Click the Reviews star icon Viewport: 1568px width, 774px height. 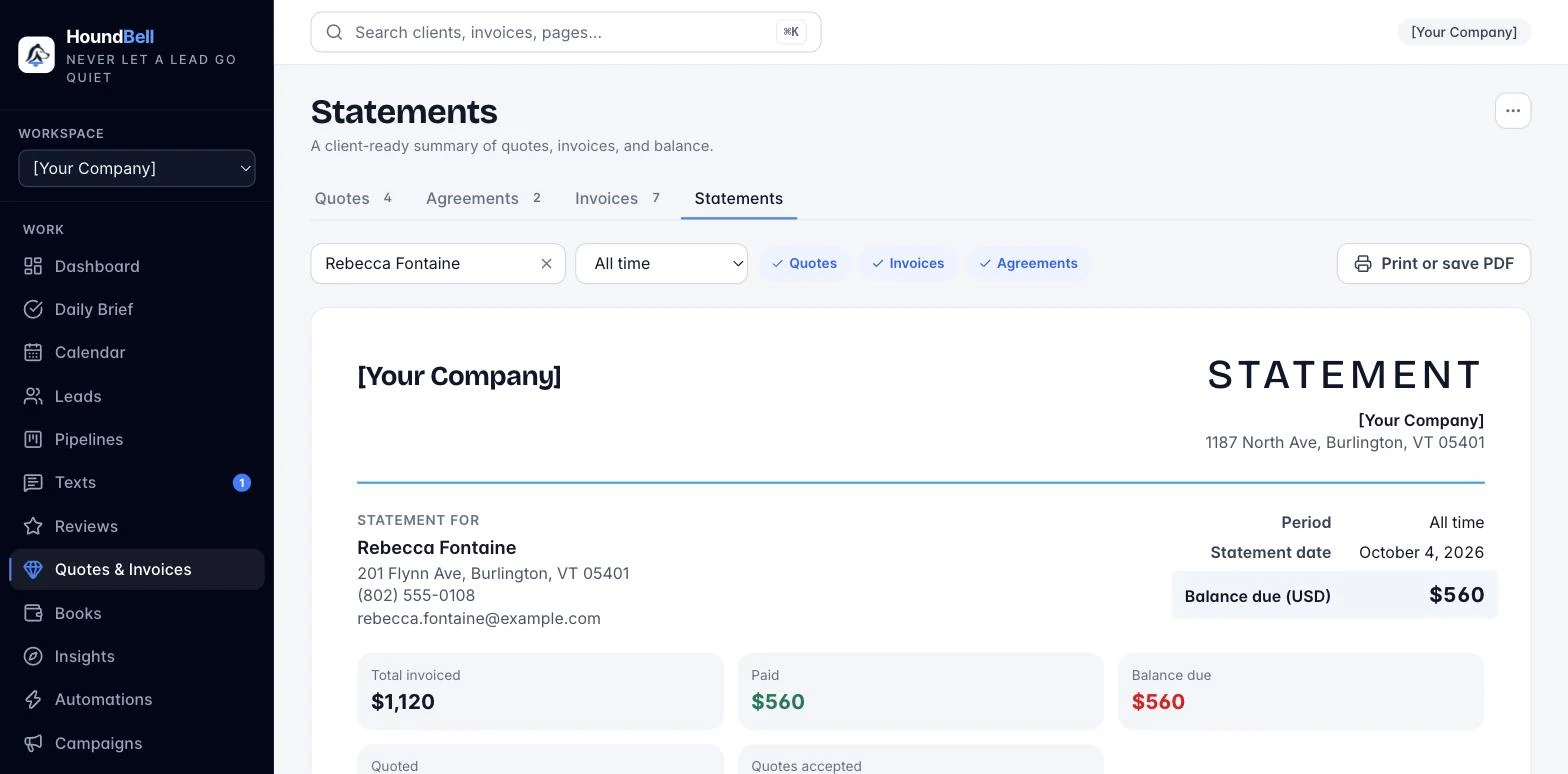click(x=33, y=526)
